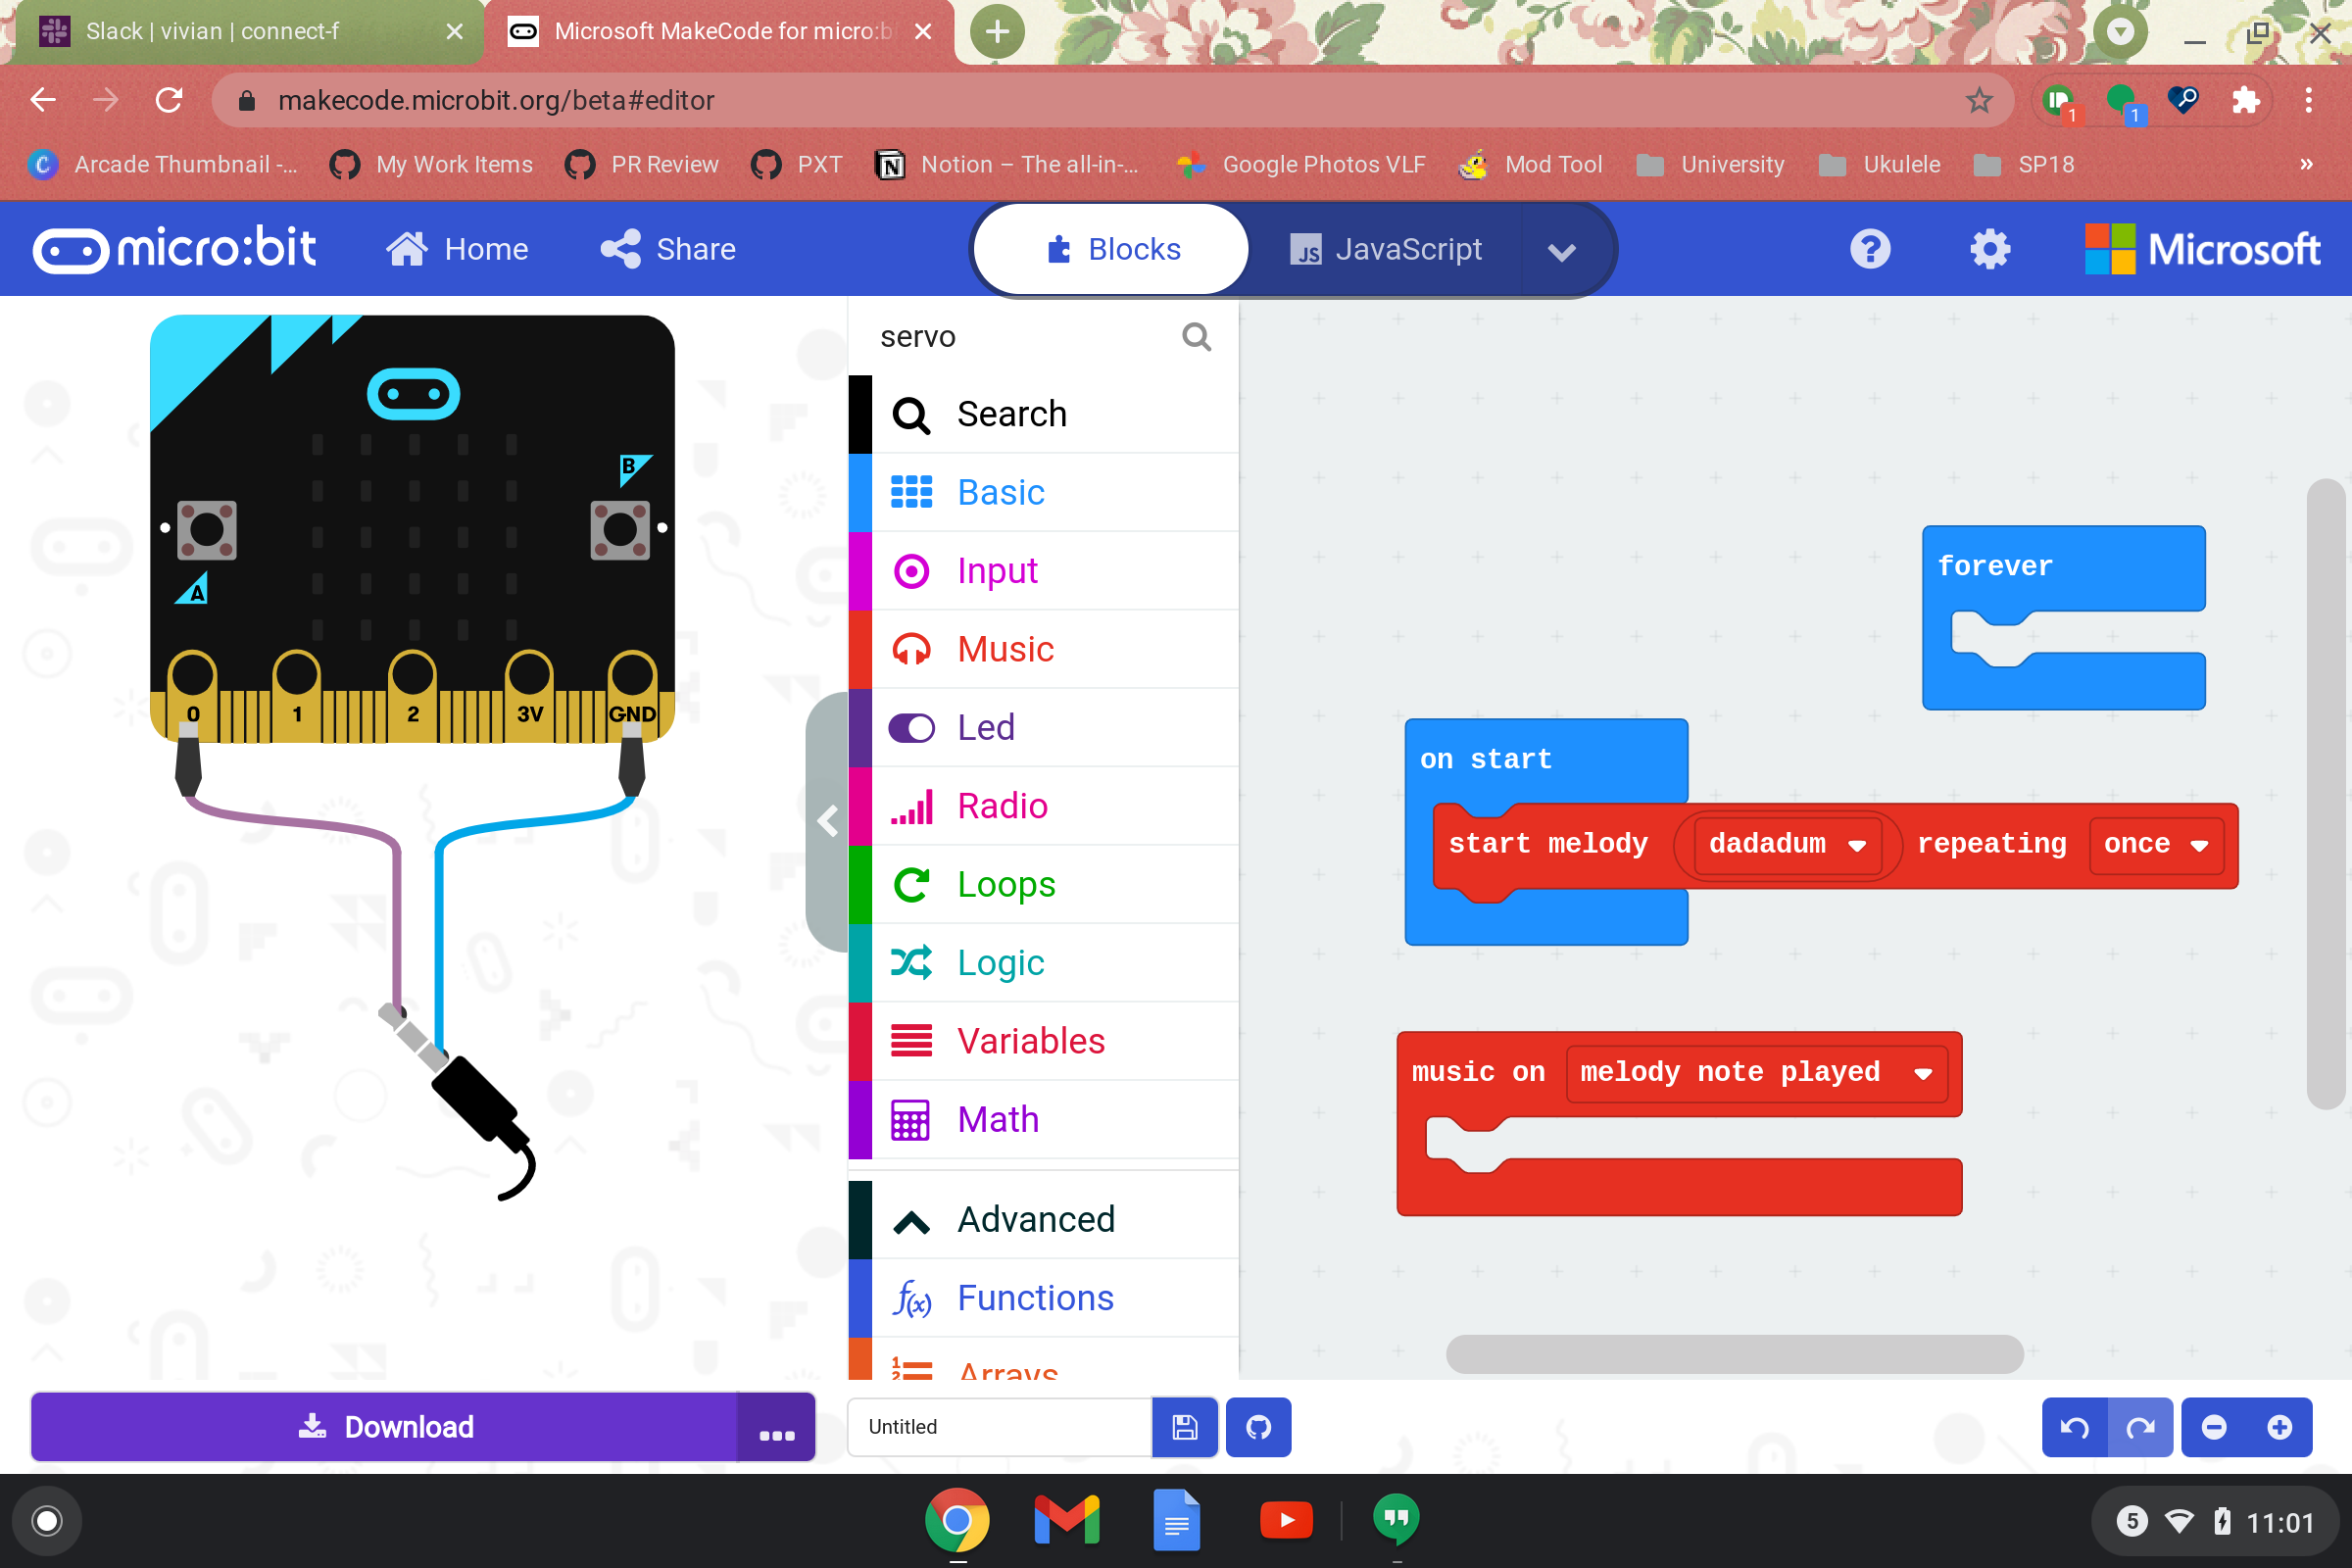
Task: Zoom in the workspace
Action: [x=2280, y=1427]
